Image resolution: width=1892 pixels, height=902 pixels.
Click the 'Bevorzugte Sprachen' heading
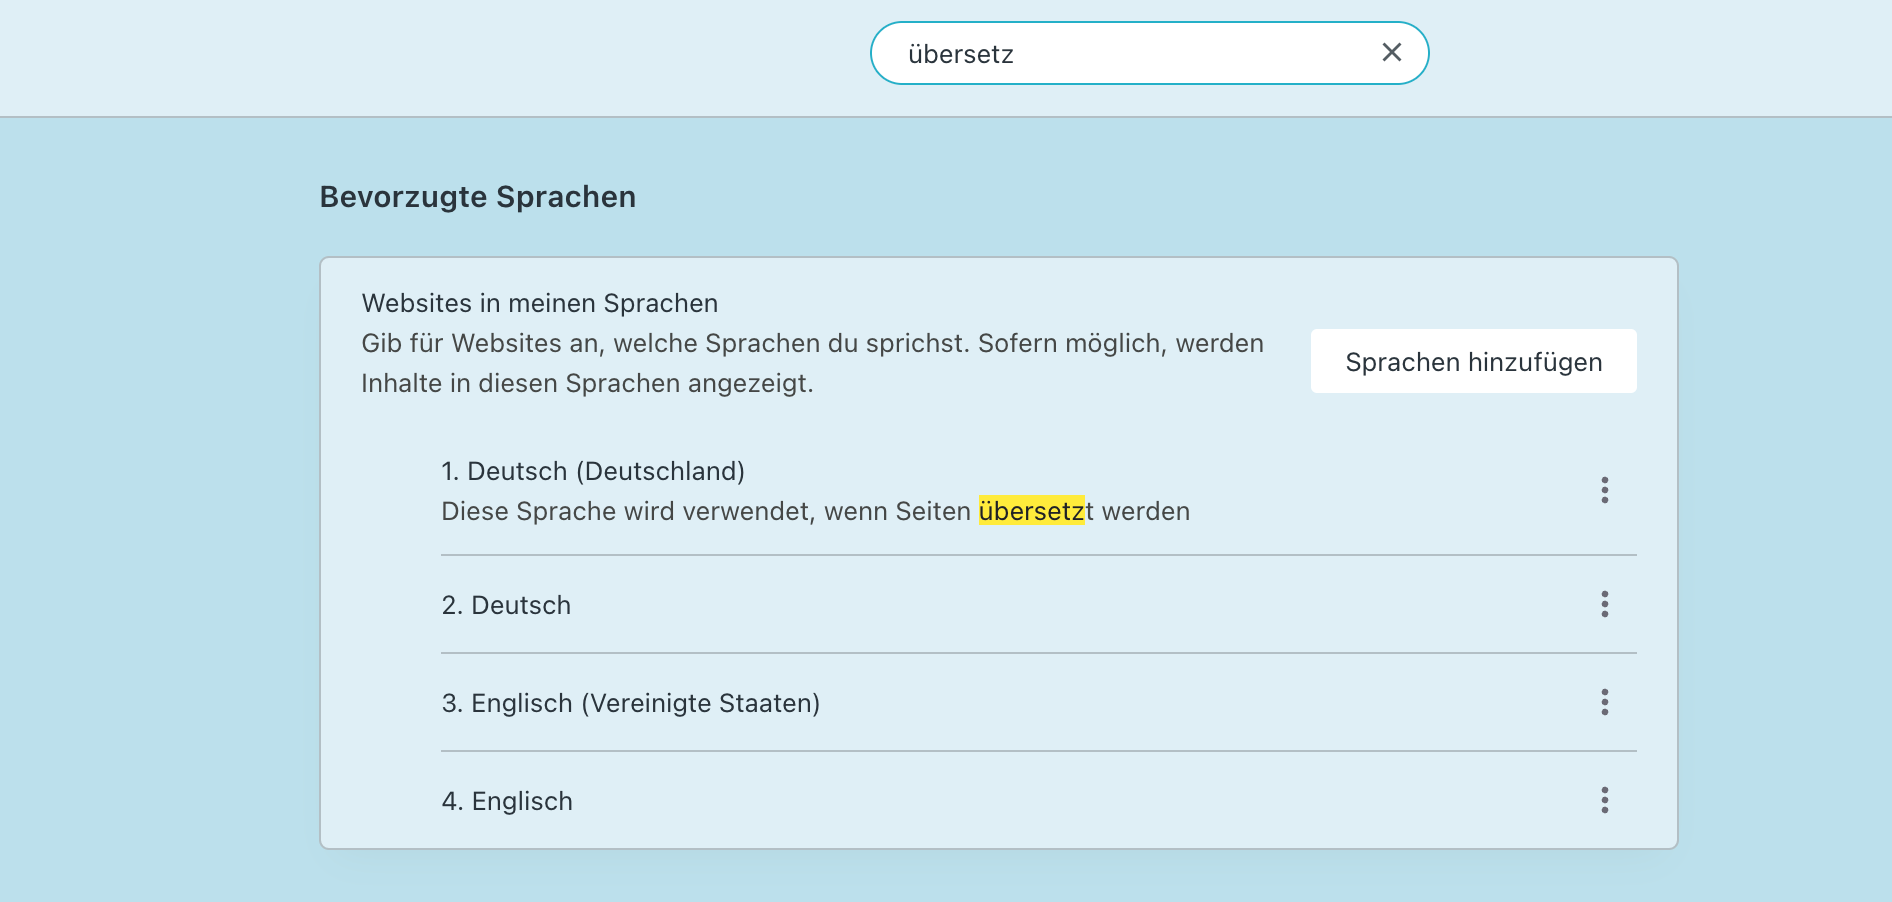pyautogui.click(x=478, y=197)
